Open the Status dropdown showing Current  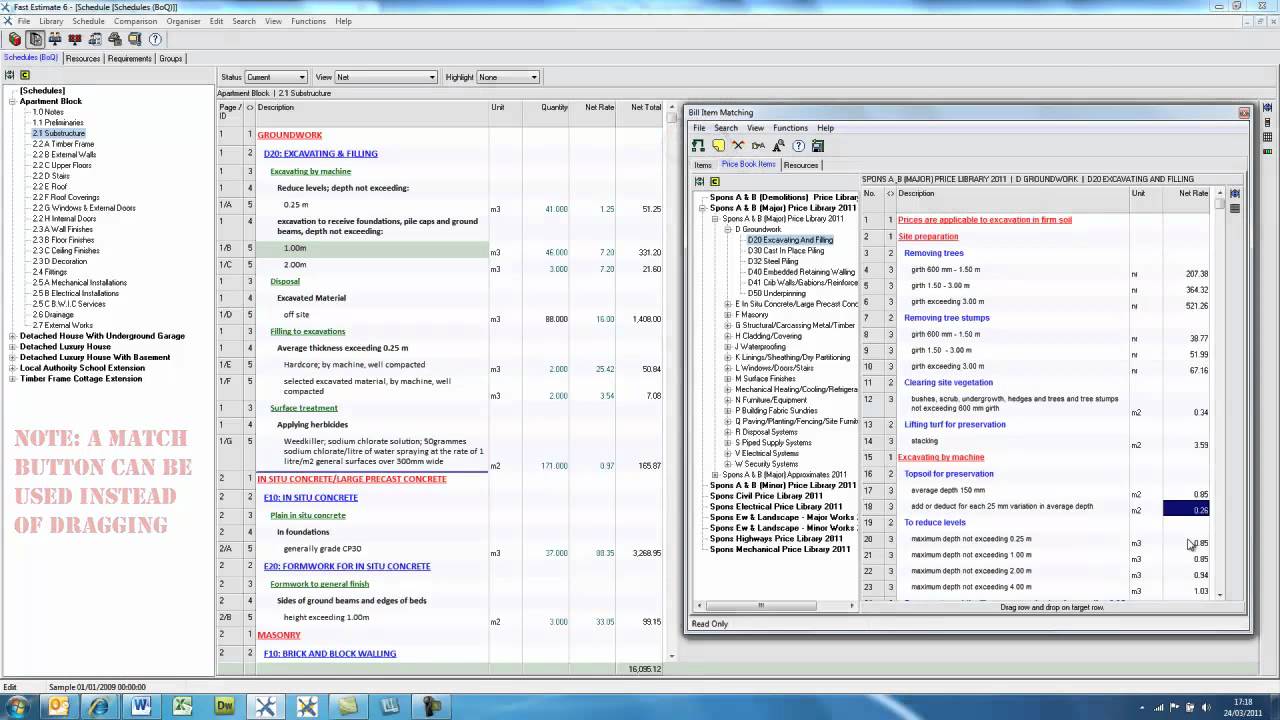pyautogui.click(x=276, y=77)
